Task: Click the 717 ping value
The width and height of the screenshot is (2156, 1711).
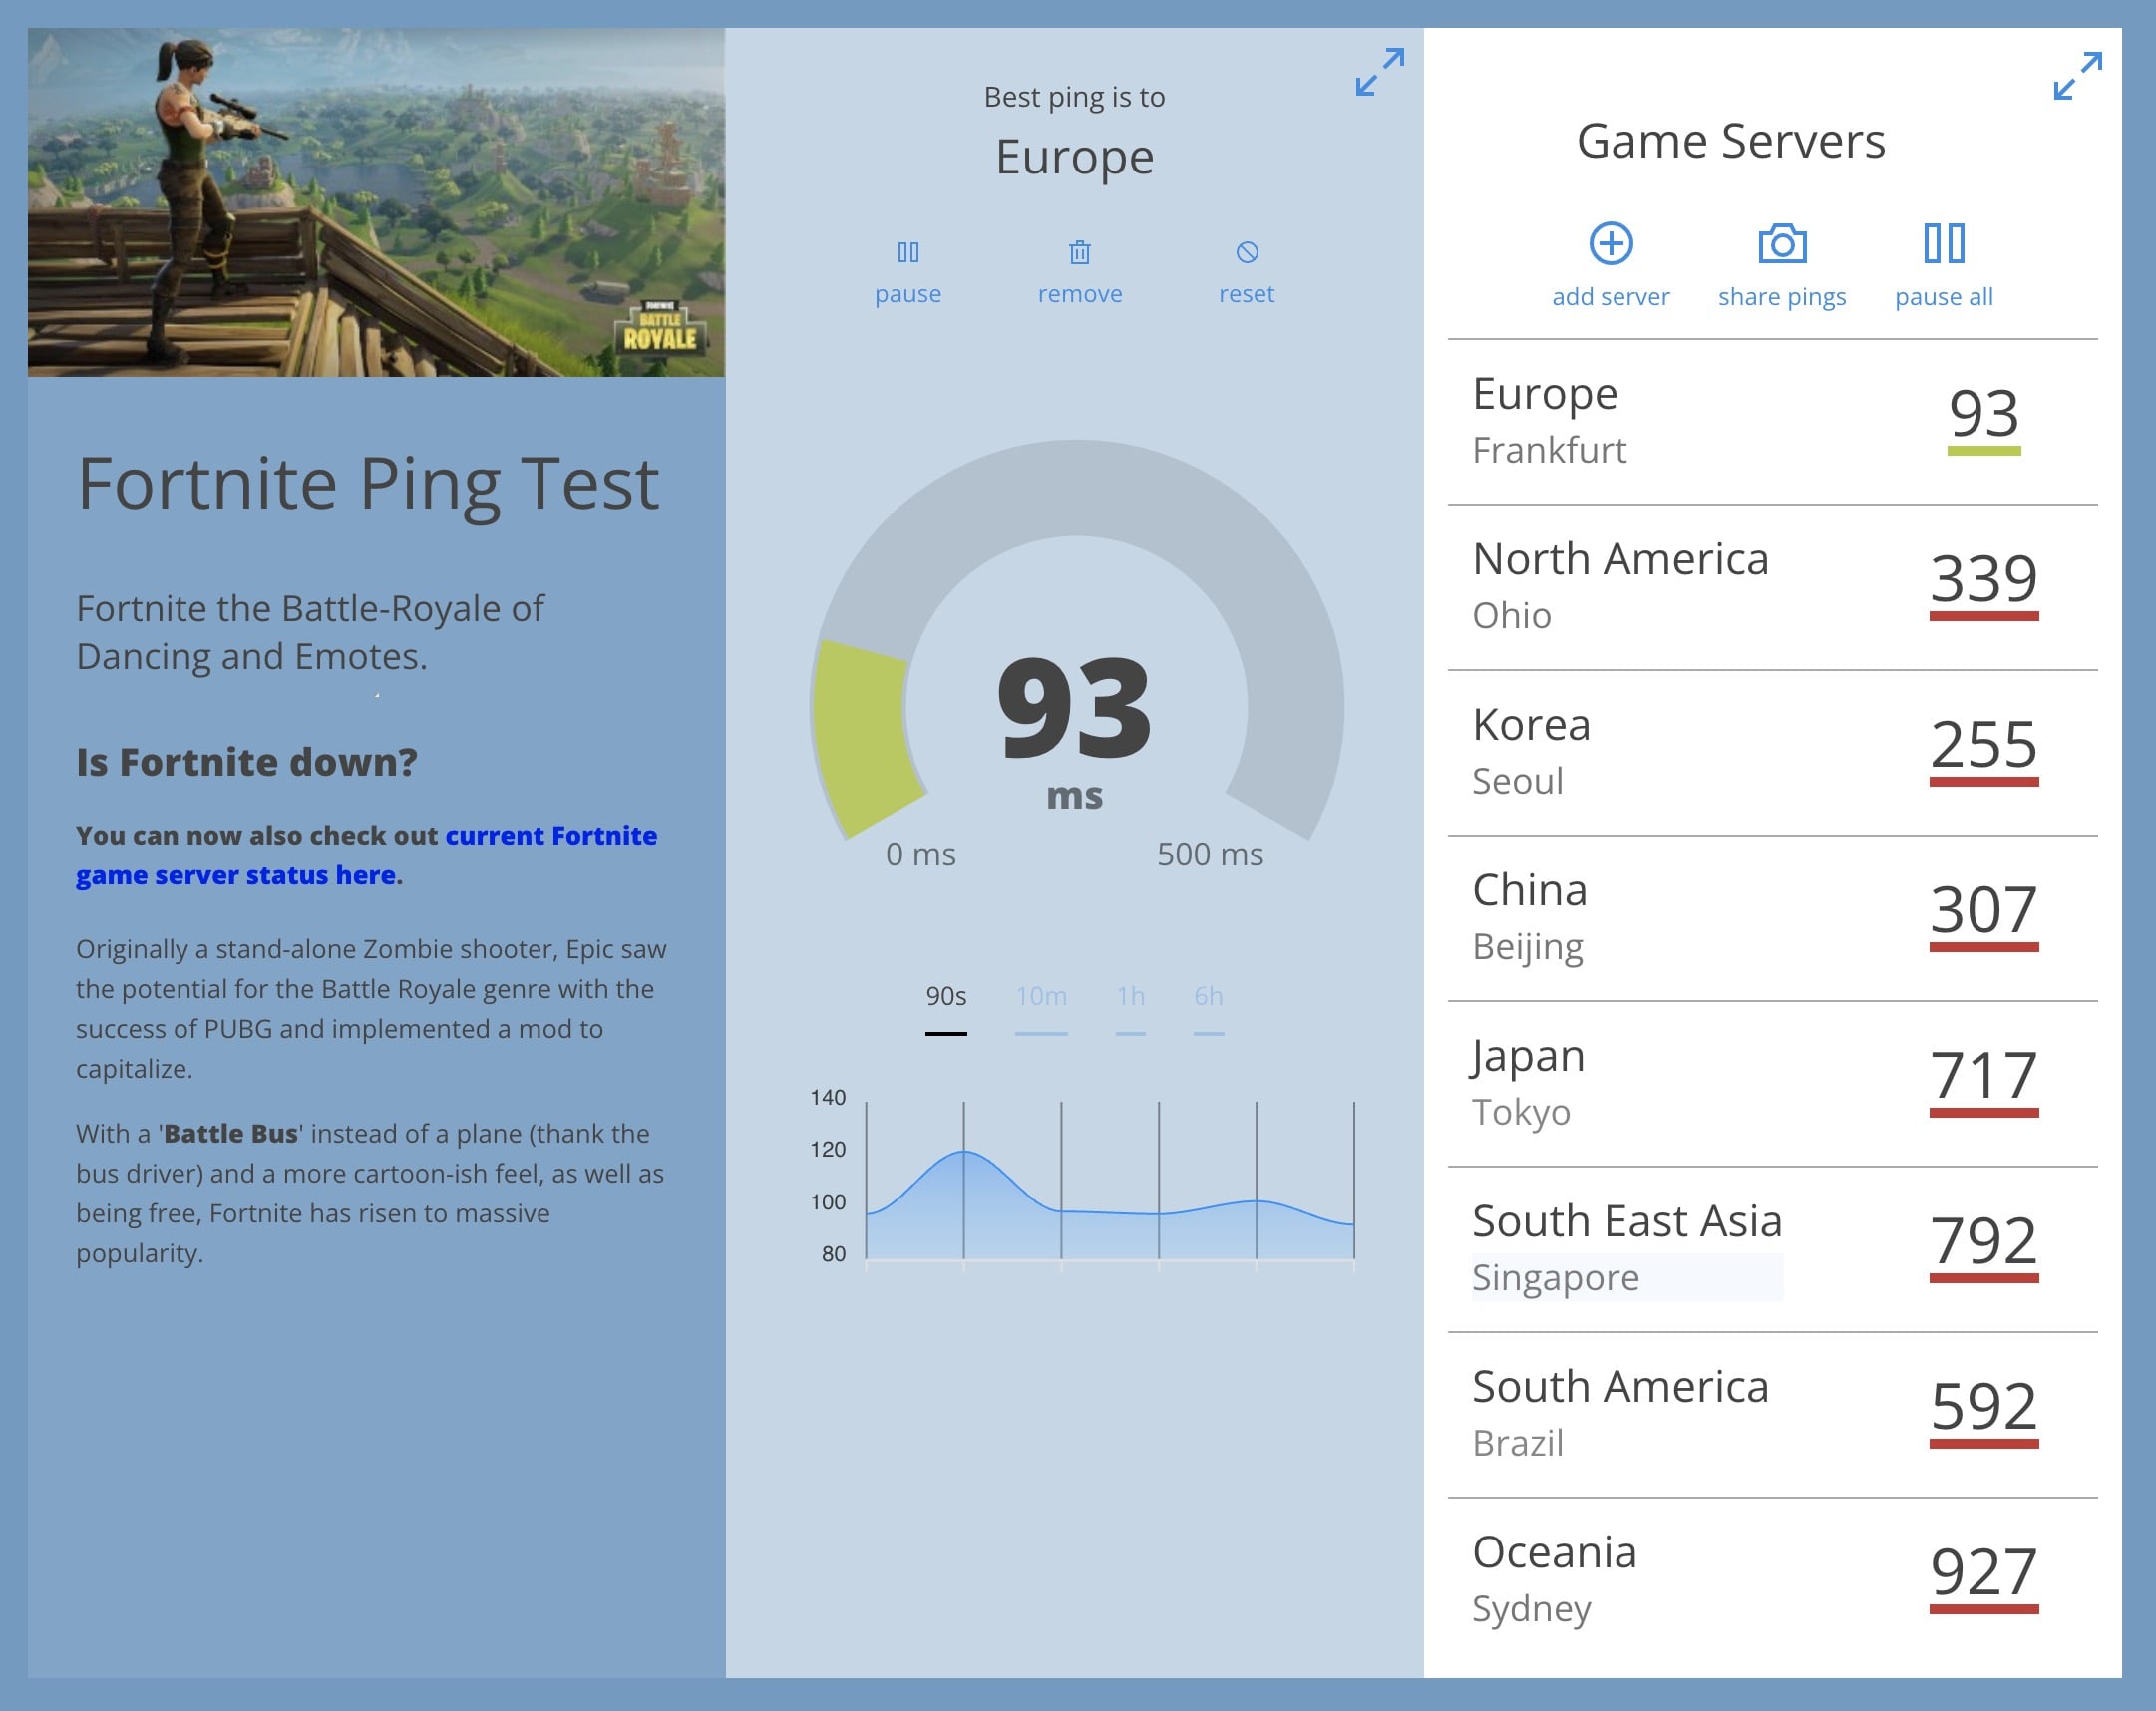Action: [1984, 1076]
